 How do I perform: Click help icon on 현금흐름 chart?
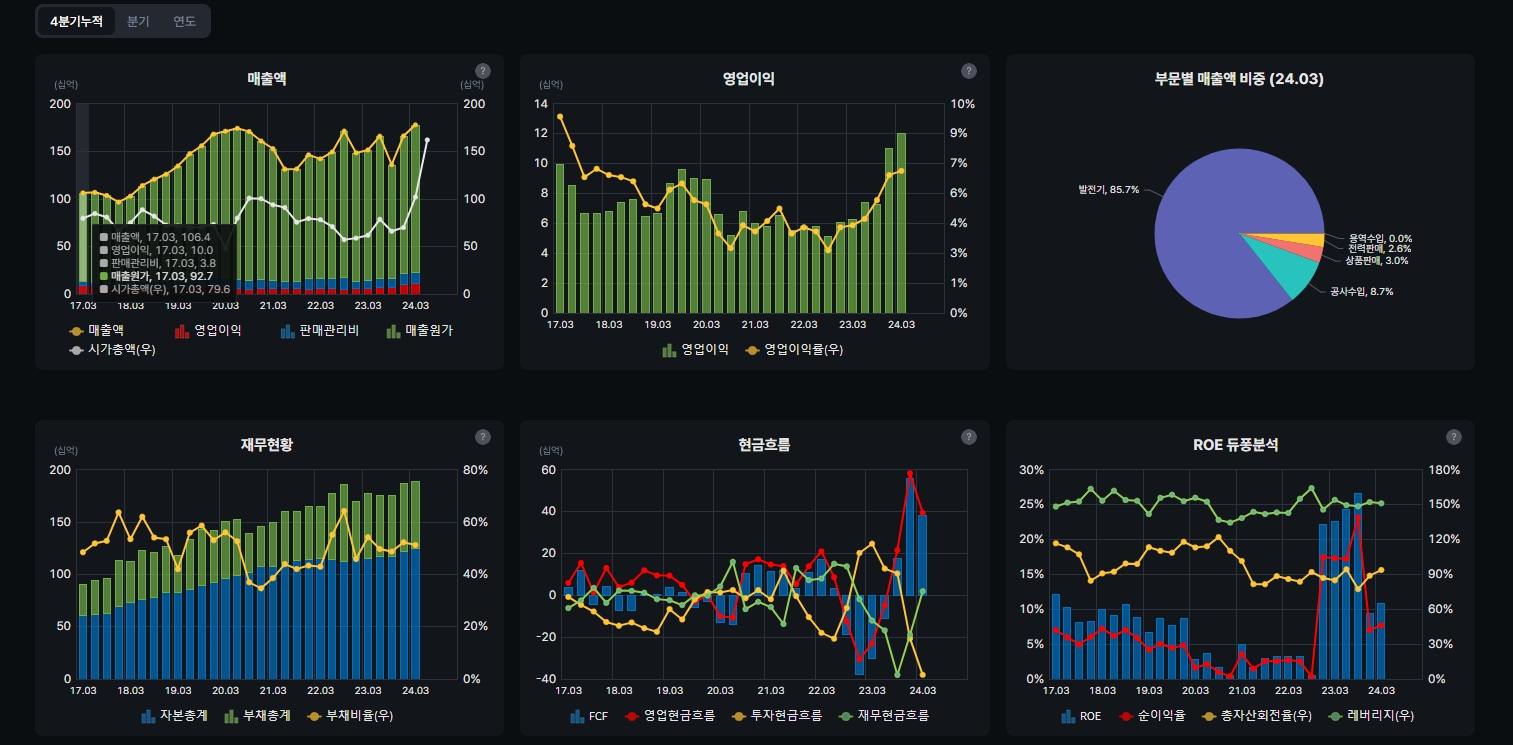pyautogui.click(x=968, y=437)
